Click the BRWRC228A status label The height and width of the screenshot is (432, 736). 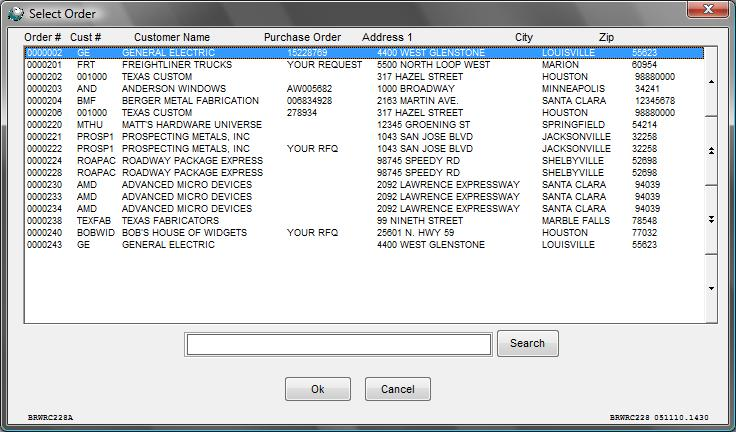pos(50,417)
